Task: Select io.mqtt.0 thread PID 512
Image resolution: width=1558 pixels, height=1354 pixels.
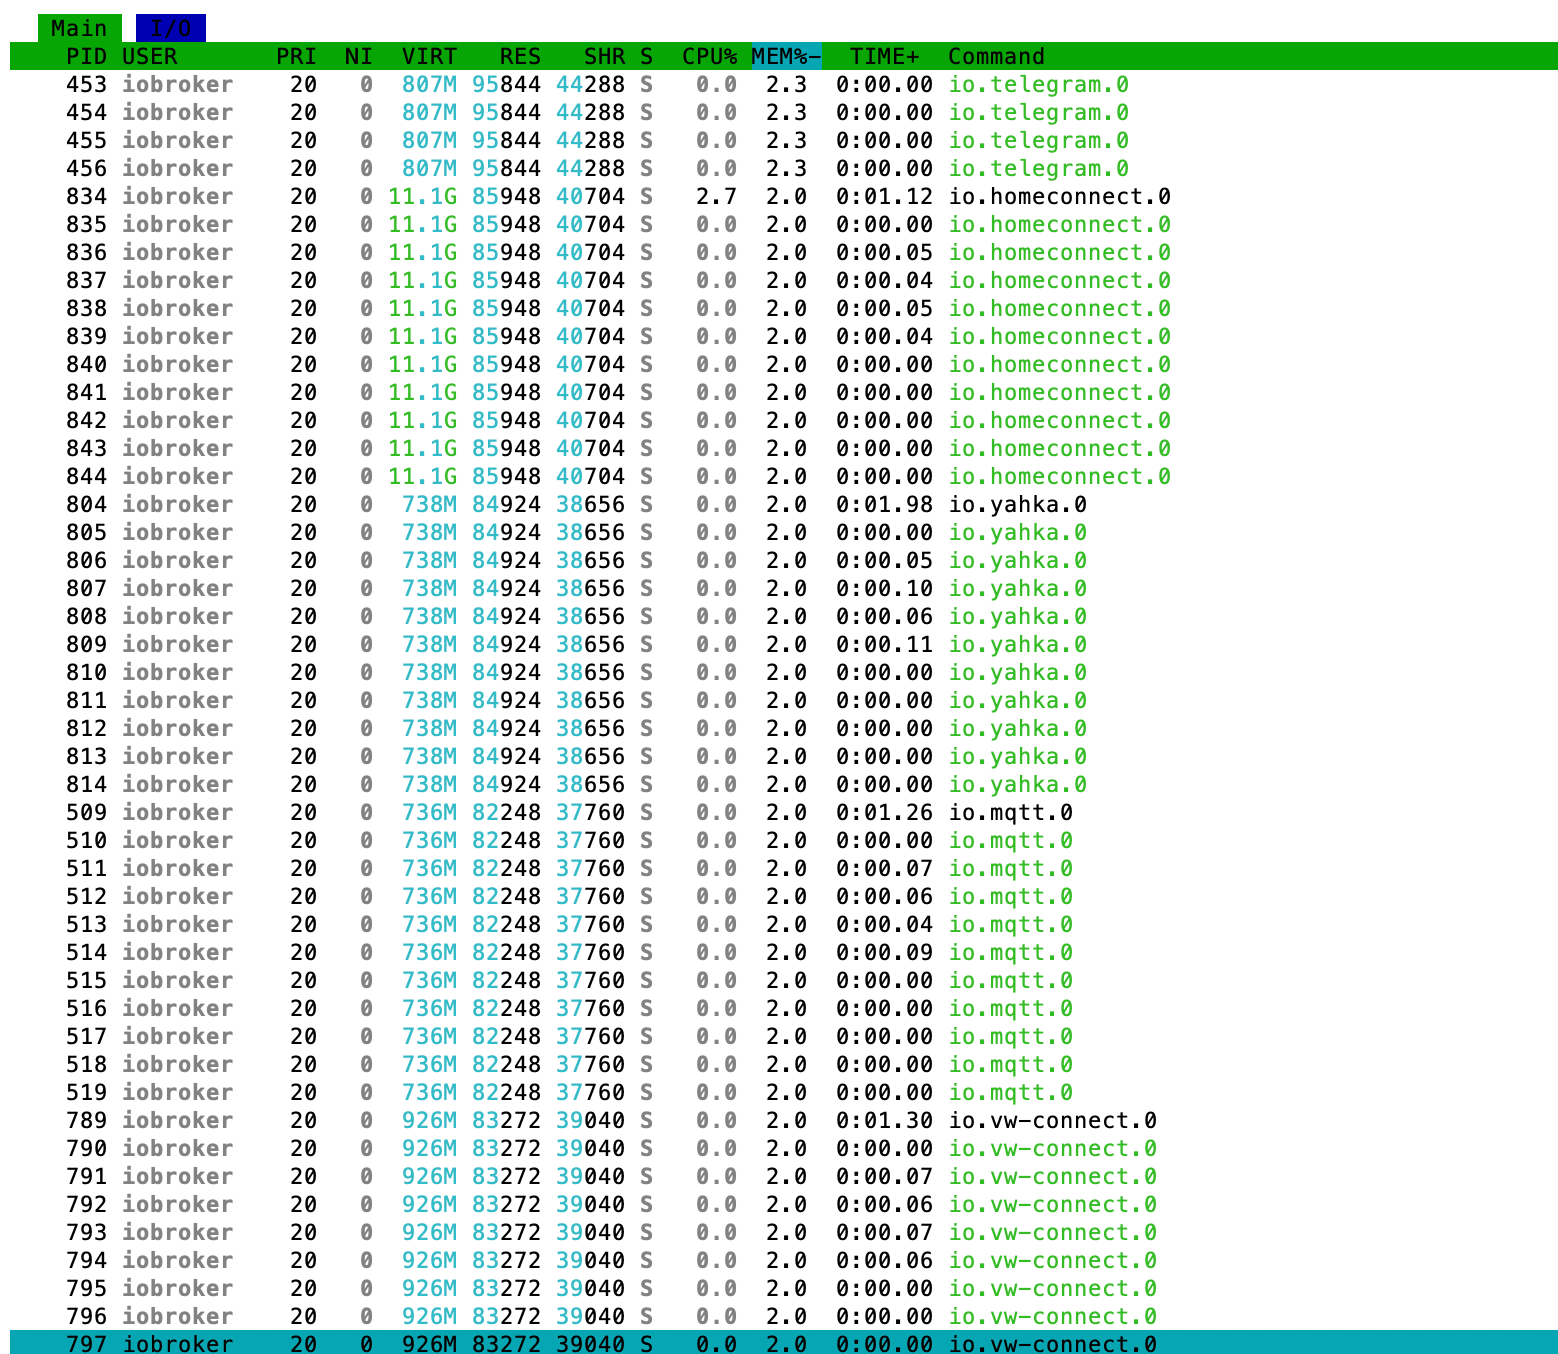Action: coord(784,896)
